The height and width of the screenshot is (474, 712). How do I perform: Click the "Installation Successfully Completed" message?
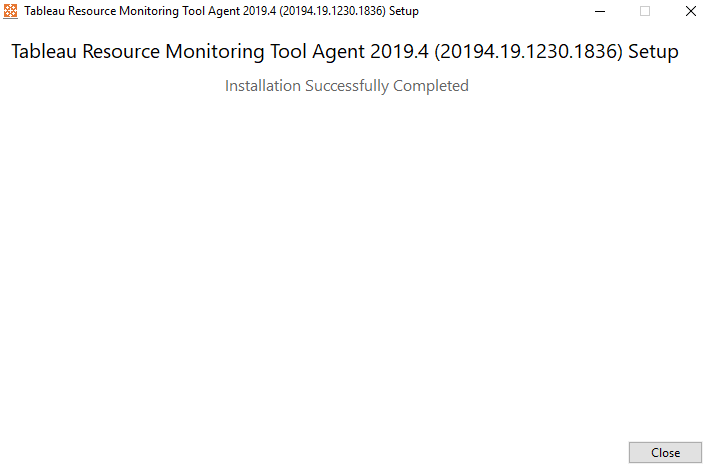coord(347,86)
